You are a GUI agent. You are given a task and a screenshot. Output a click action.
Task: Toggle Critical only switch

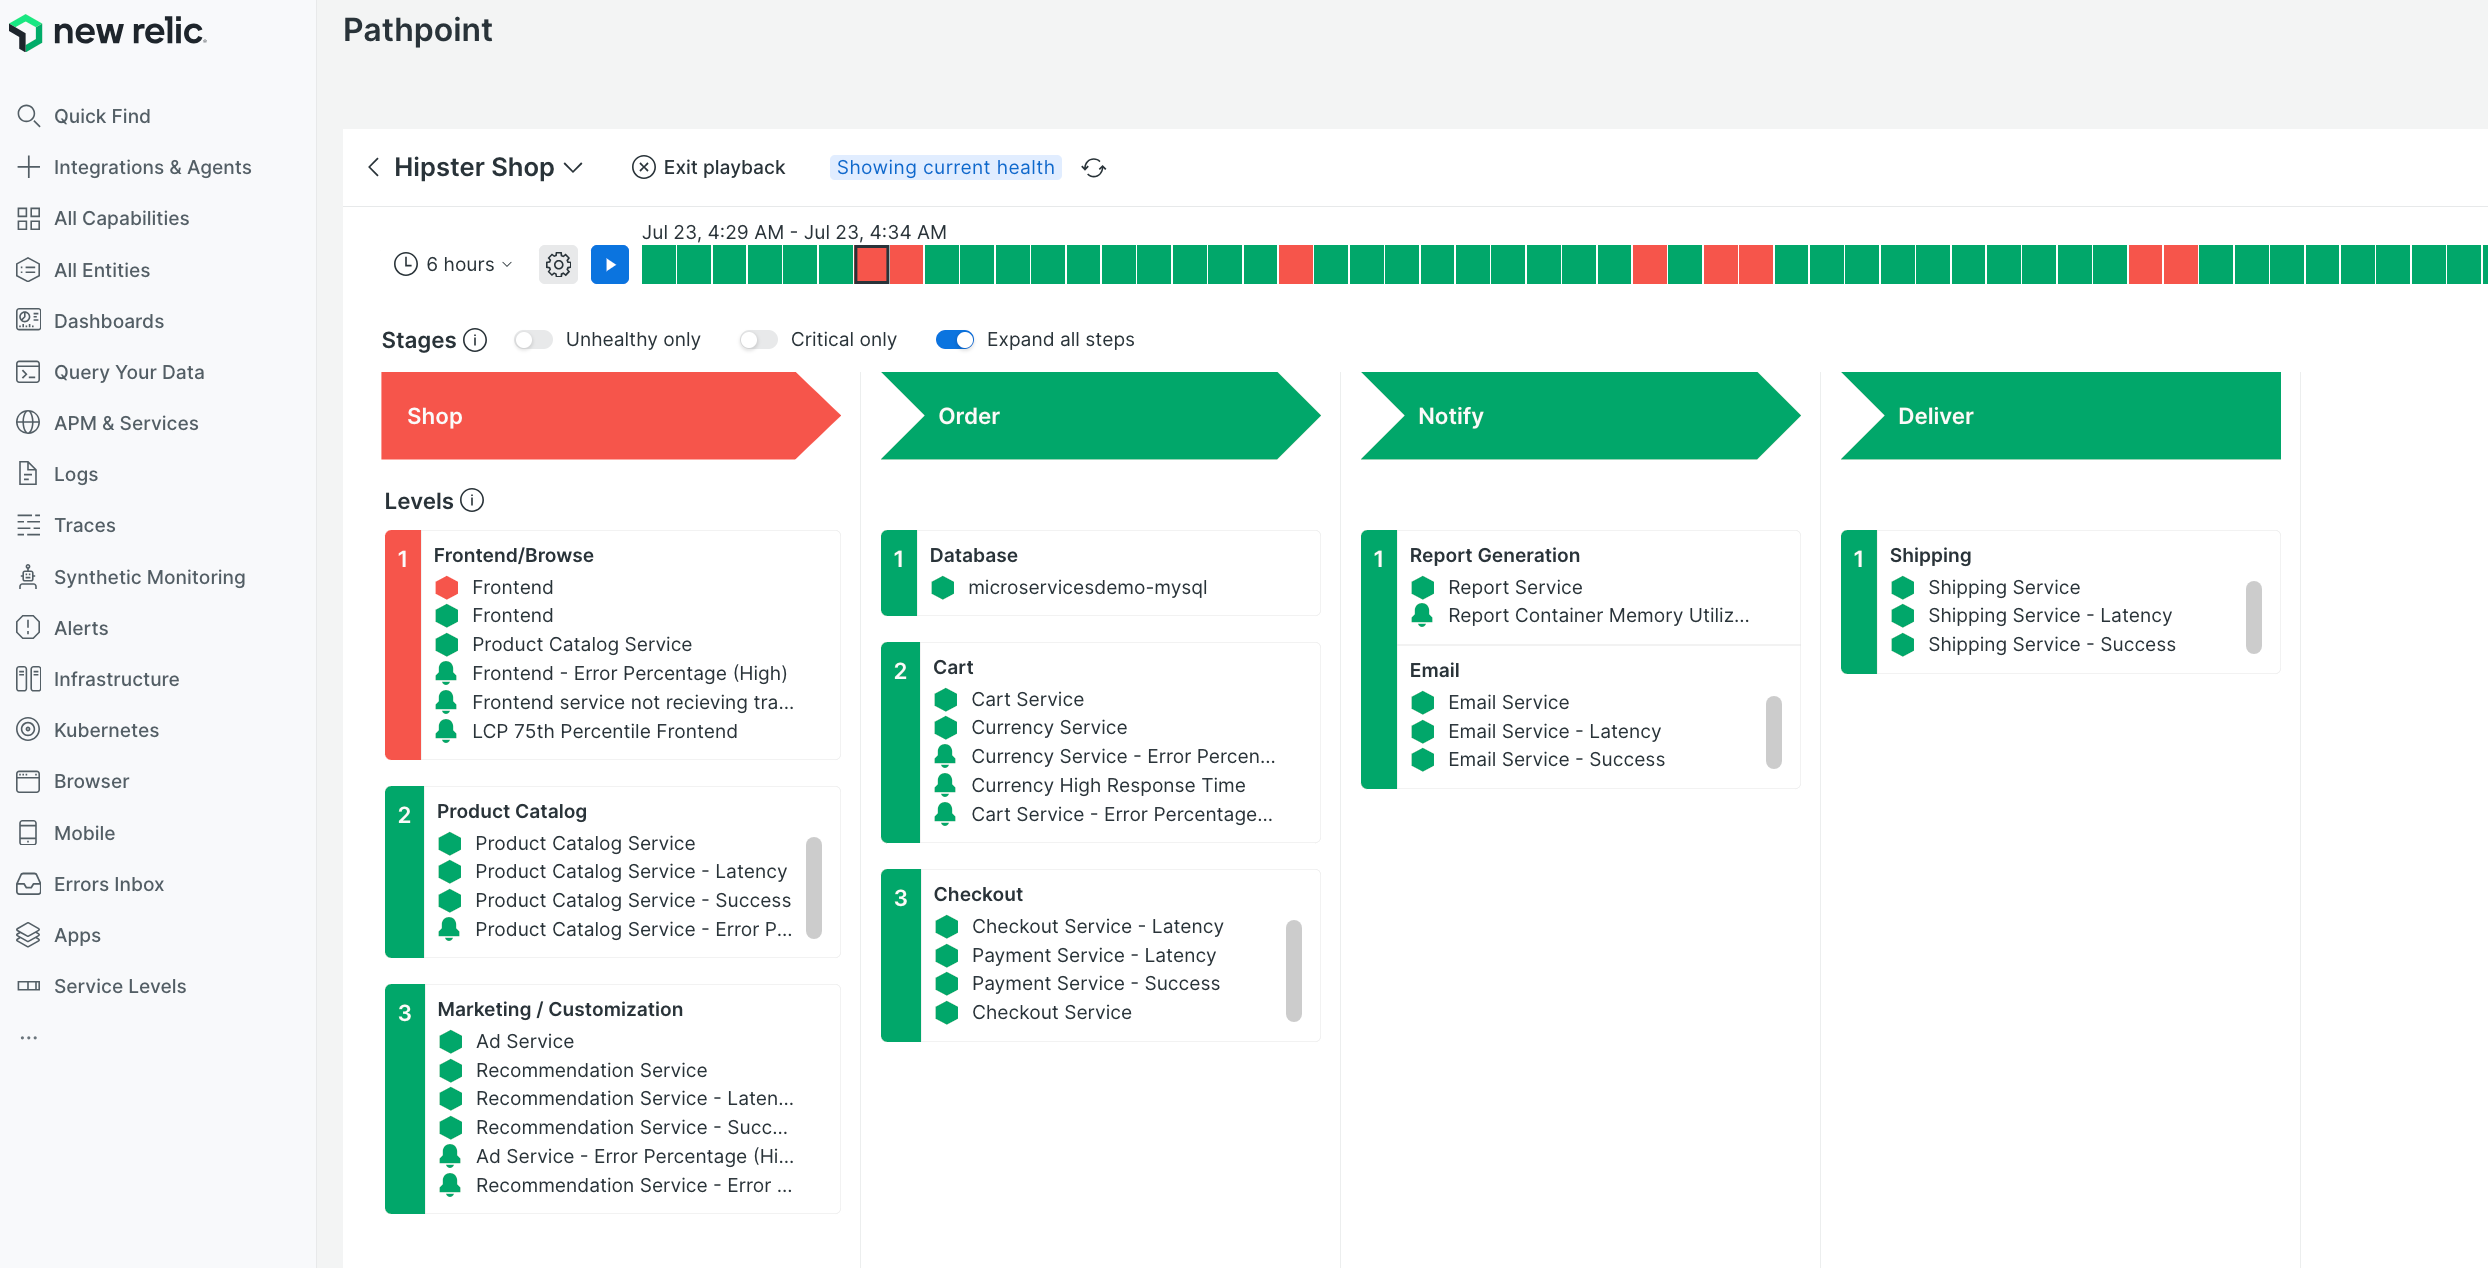(x=758, y=340)
